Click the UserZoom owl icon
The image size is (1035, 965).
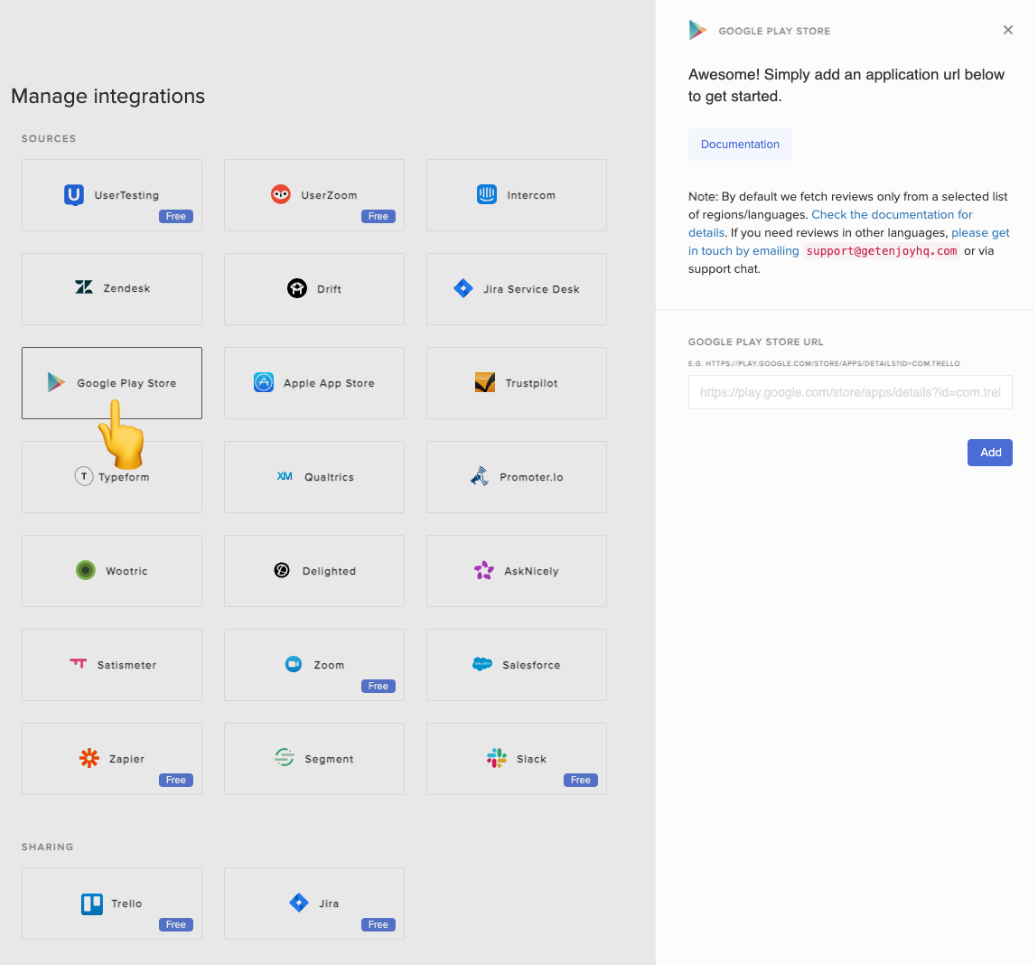pos(281,194)
